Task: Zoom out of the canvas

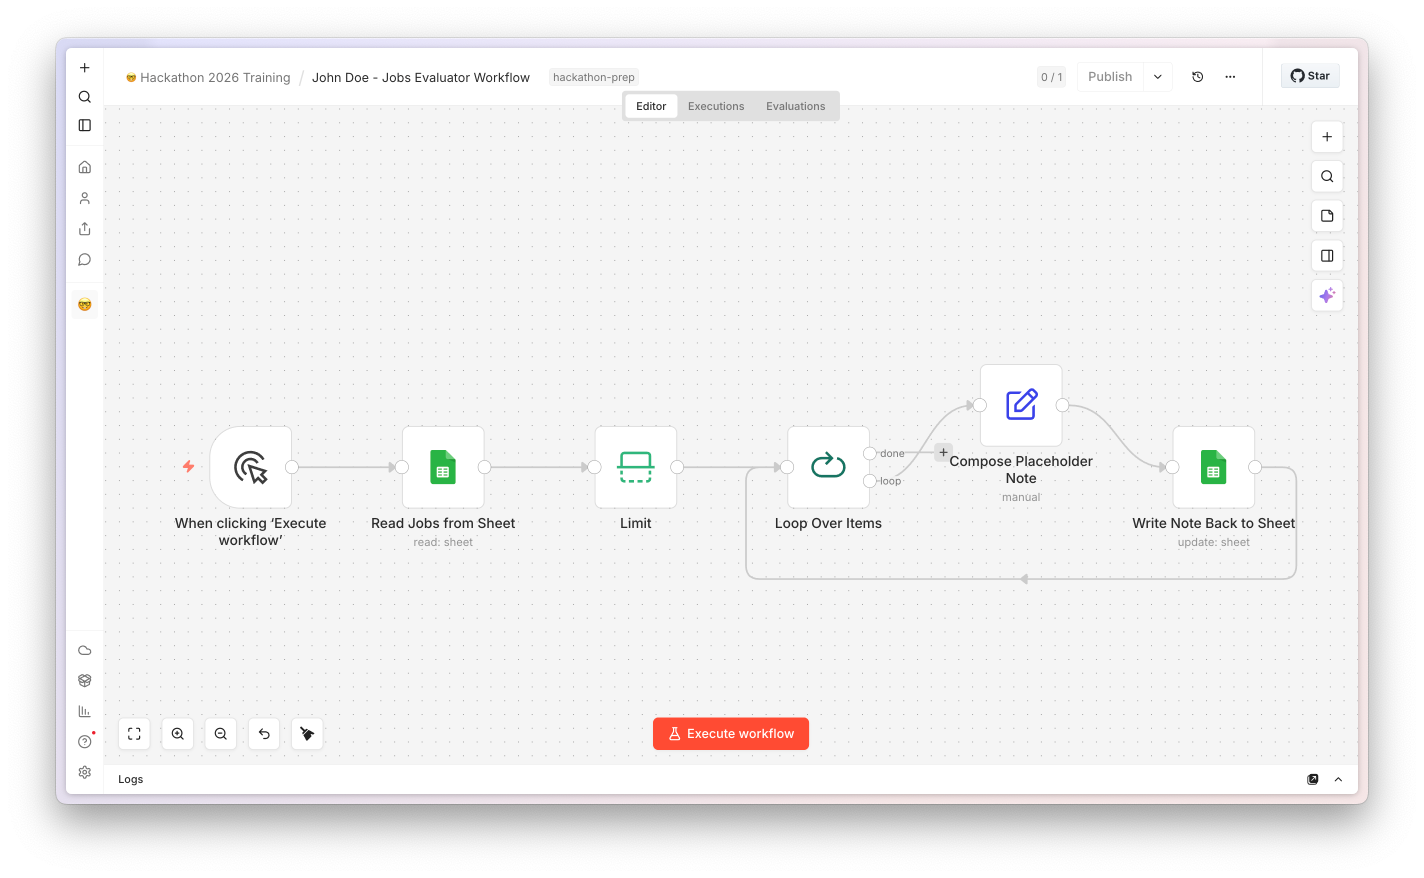Action: pos(221,734)
